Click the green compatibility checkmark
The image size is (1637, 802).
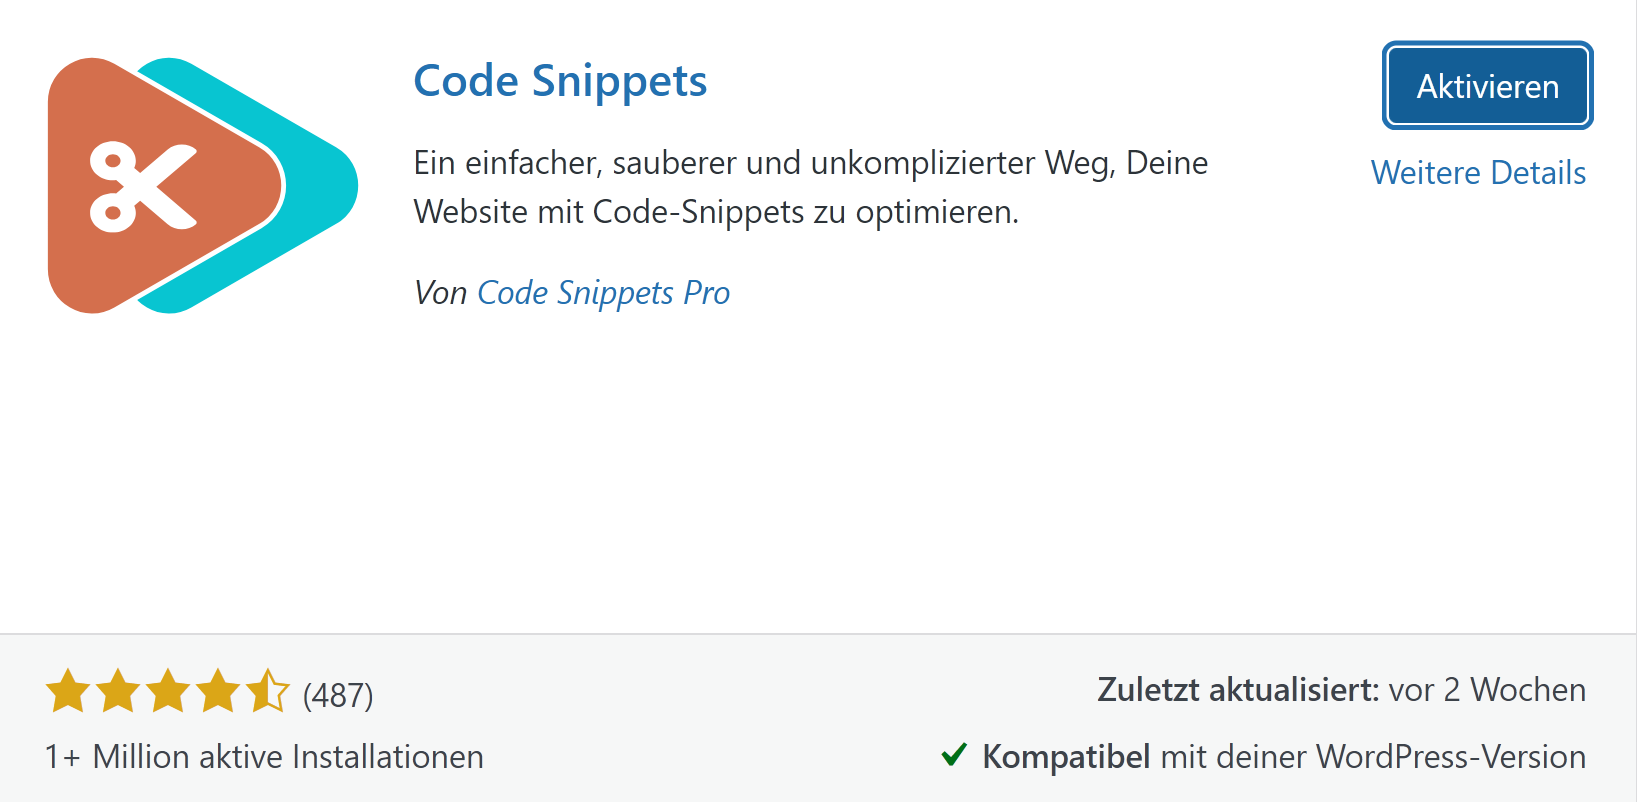pos(956,756)
